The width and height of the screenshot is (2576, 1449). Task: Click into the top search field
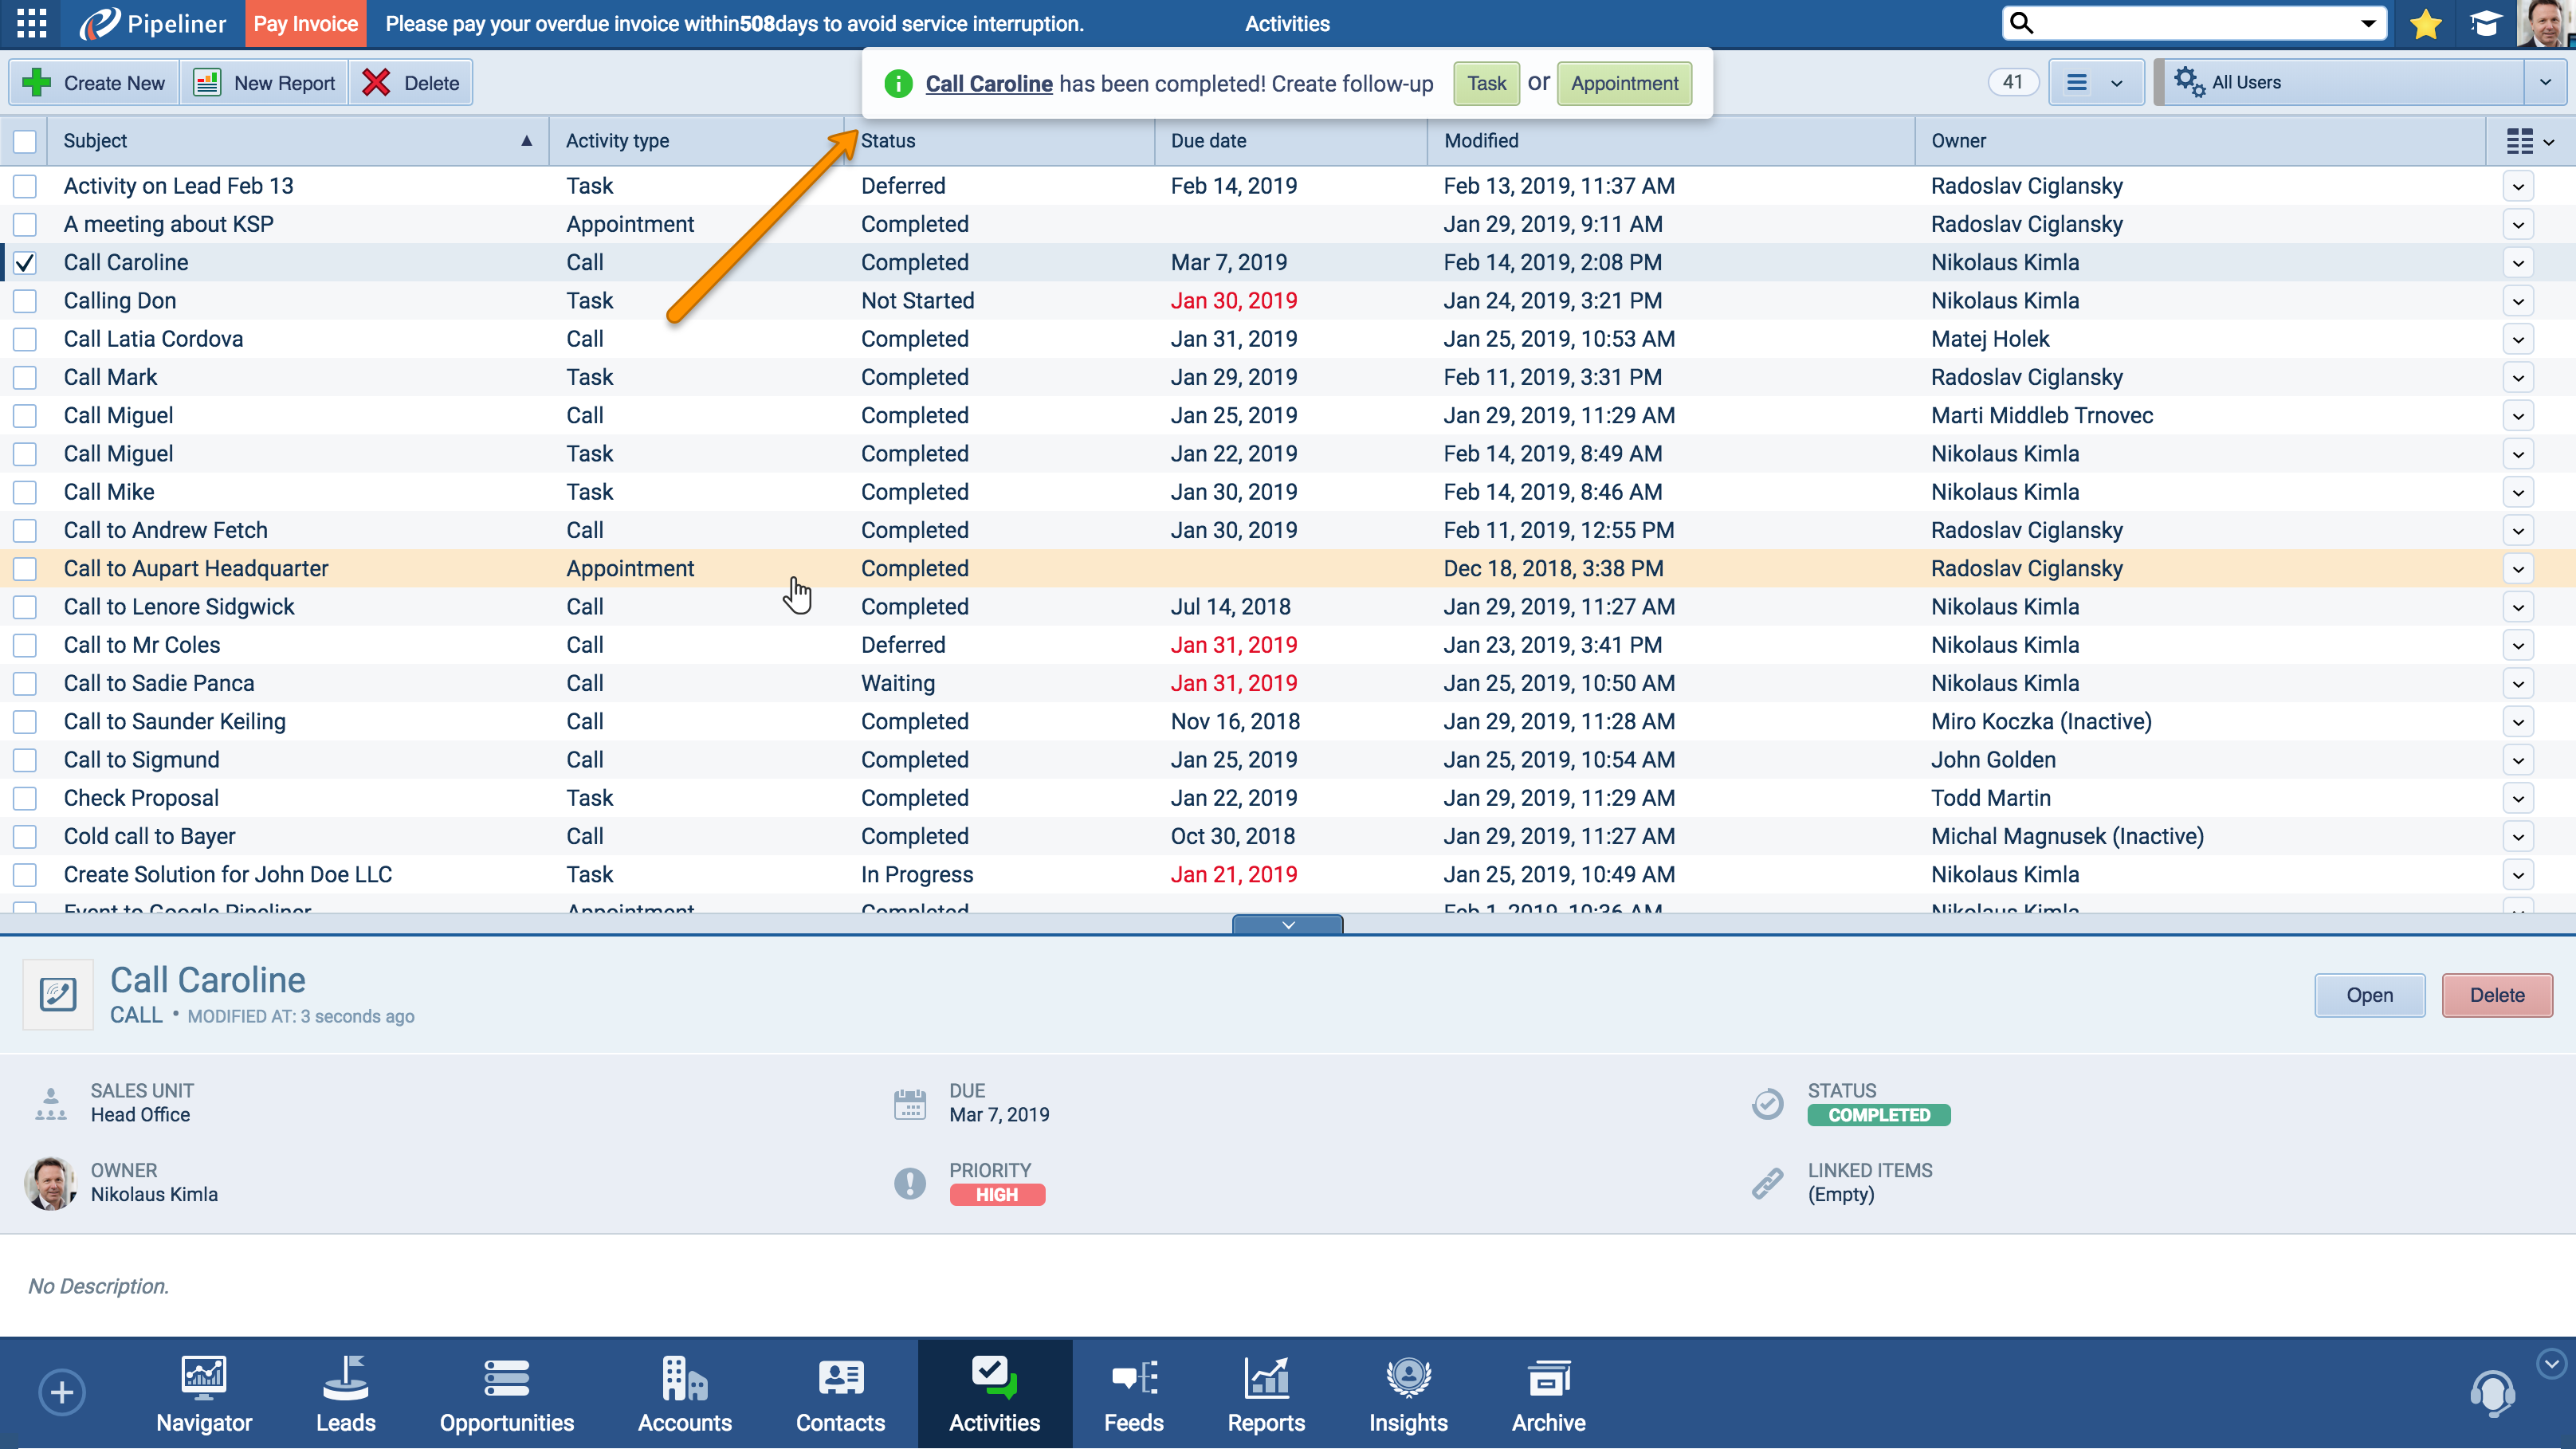point(2190,23)
